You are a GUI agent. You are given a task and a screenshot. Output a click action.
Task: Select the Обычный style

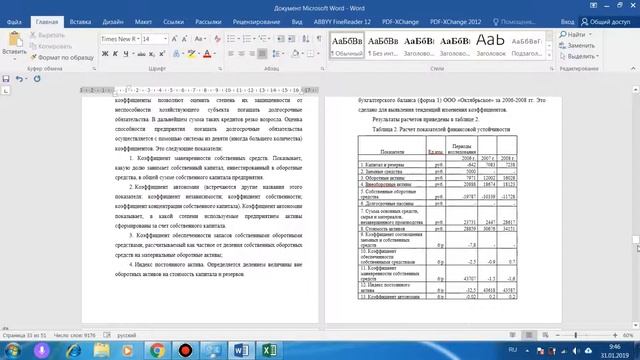tap(347, 45)
